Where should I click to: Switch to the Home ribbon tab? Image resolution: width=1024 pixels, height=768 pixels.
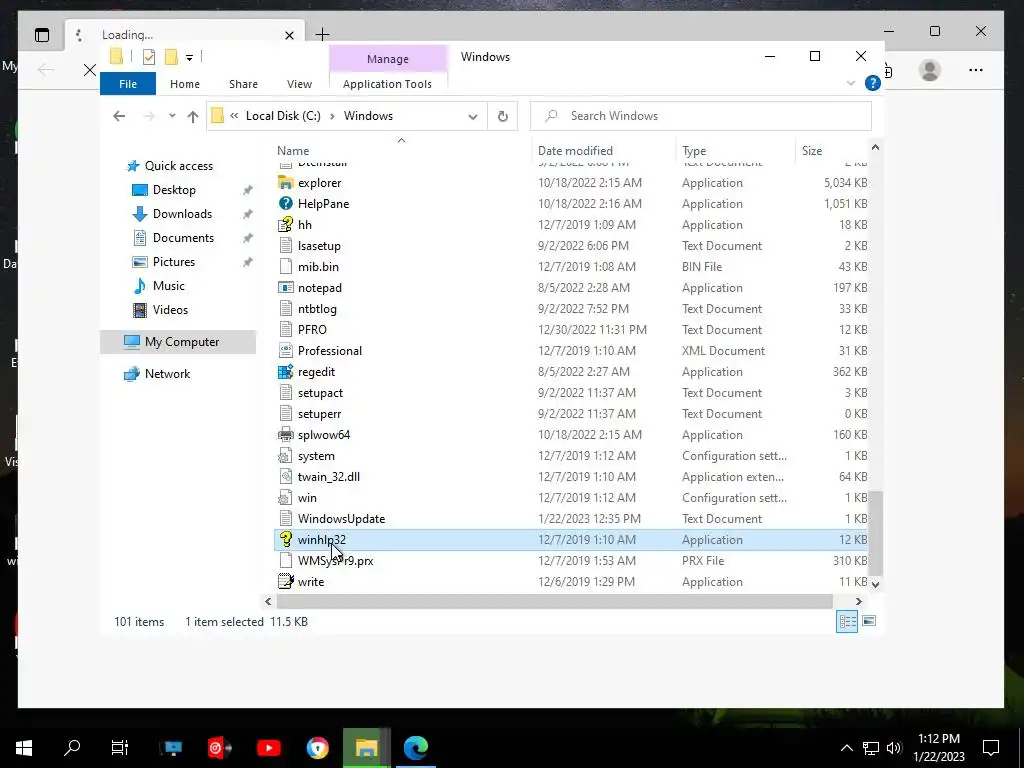pos(185,84)
